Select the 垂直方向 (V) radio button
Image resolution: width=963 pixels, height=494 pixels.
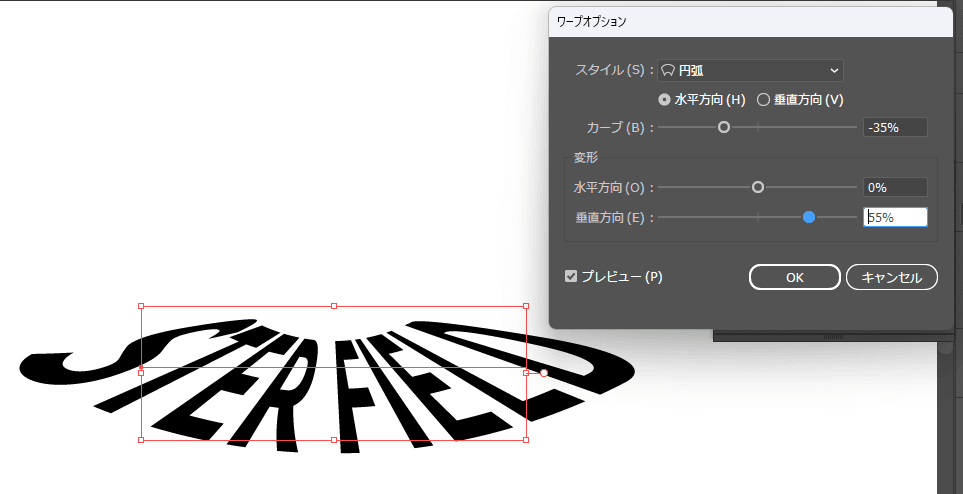pyautogui.click(x=763, y=99)
